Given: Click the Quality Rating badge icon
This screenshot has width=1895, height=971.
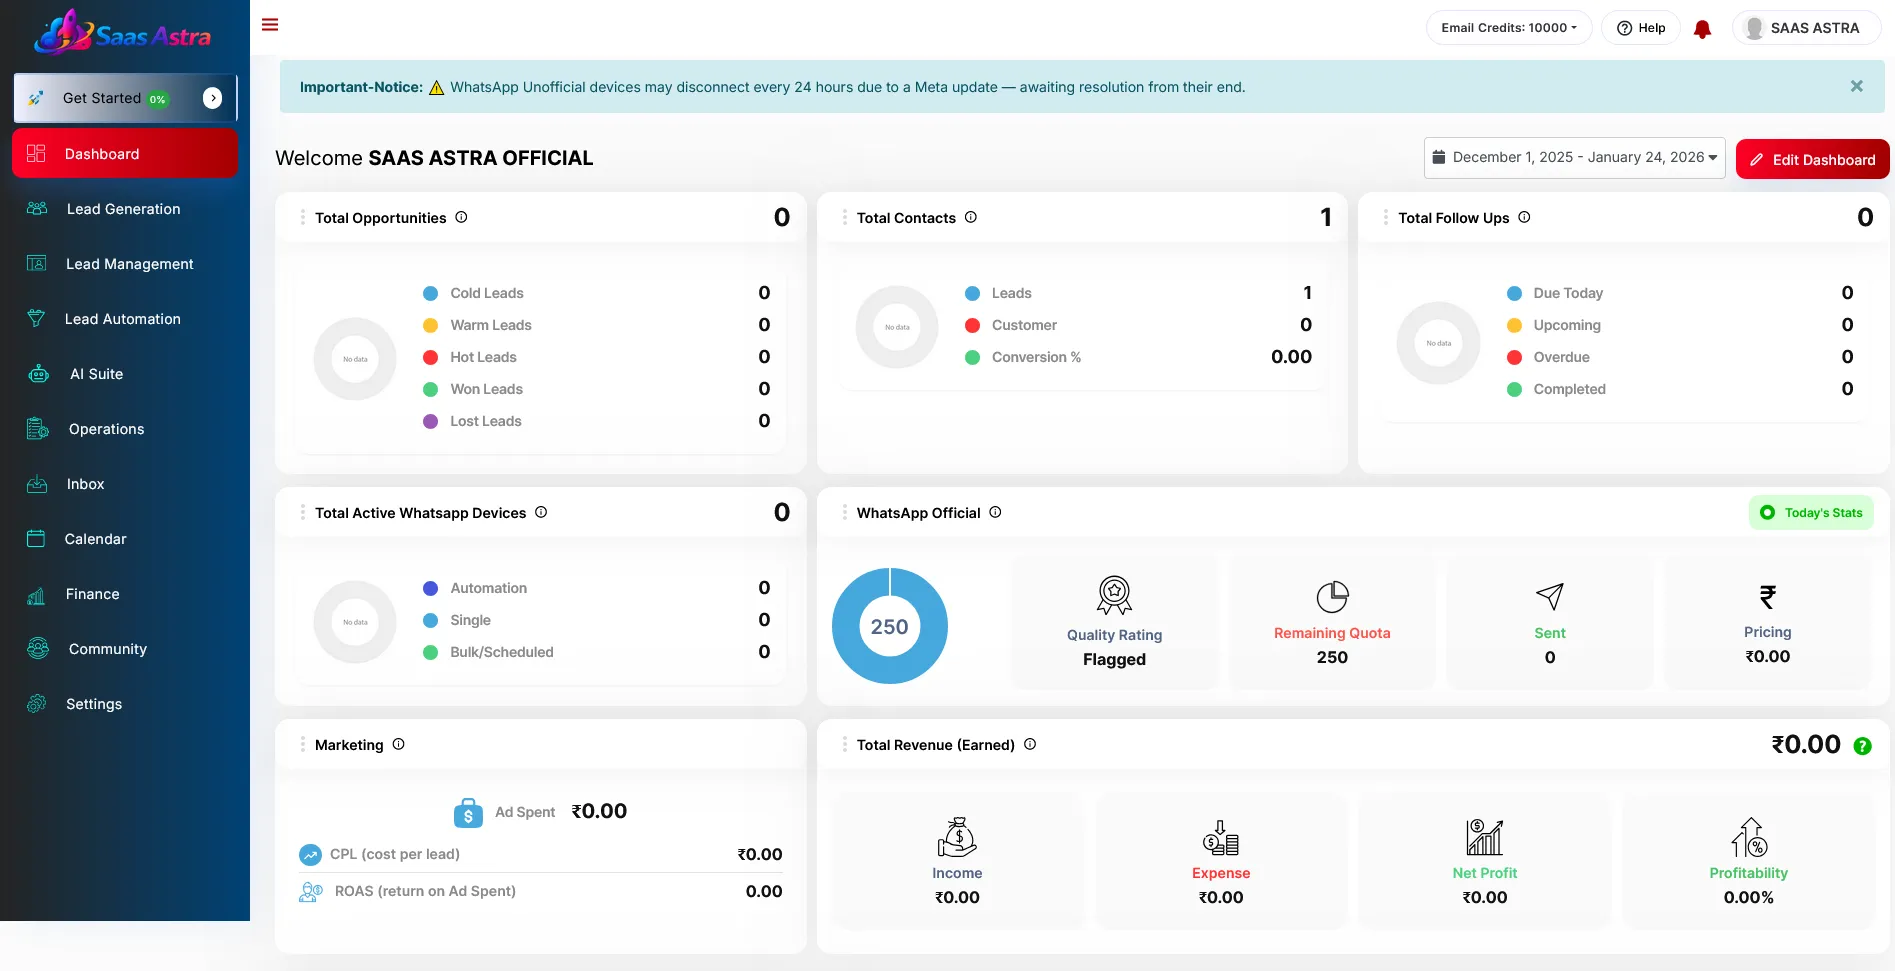Looking at the screenshot, I should (x=1114, y=595).
